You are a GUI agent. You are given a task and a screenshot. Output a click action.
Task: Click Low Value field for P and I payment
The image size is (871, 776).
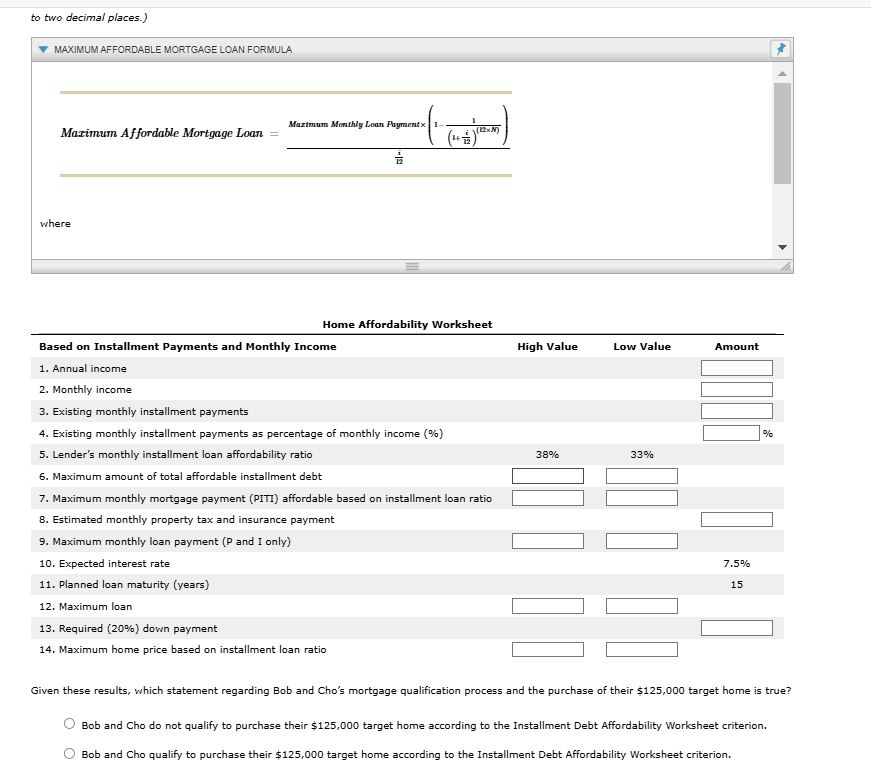click(x=642, y=541)
